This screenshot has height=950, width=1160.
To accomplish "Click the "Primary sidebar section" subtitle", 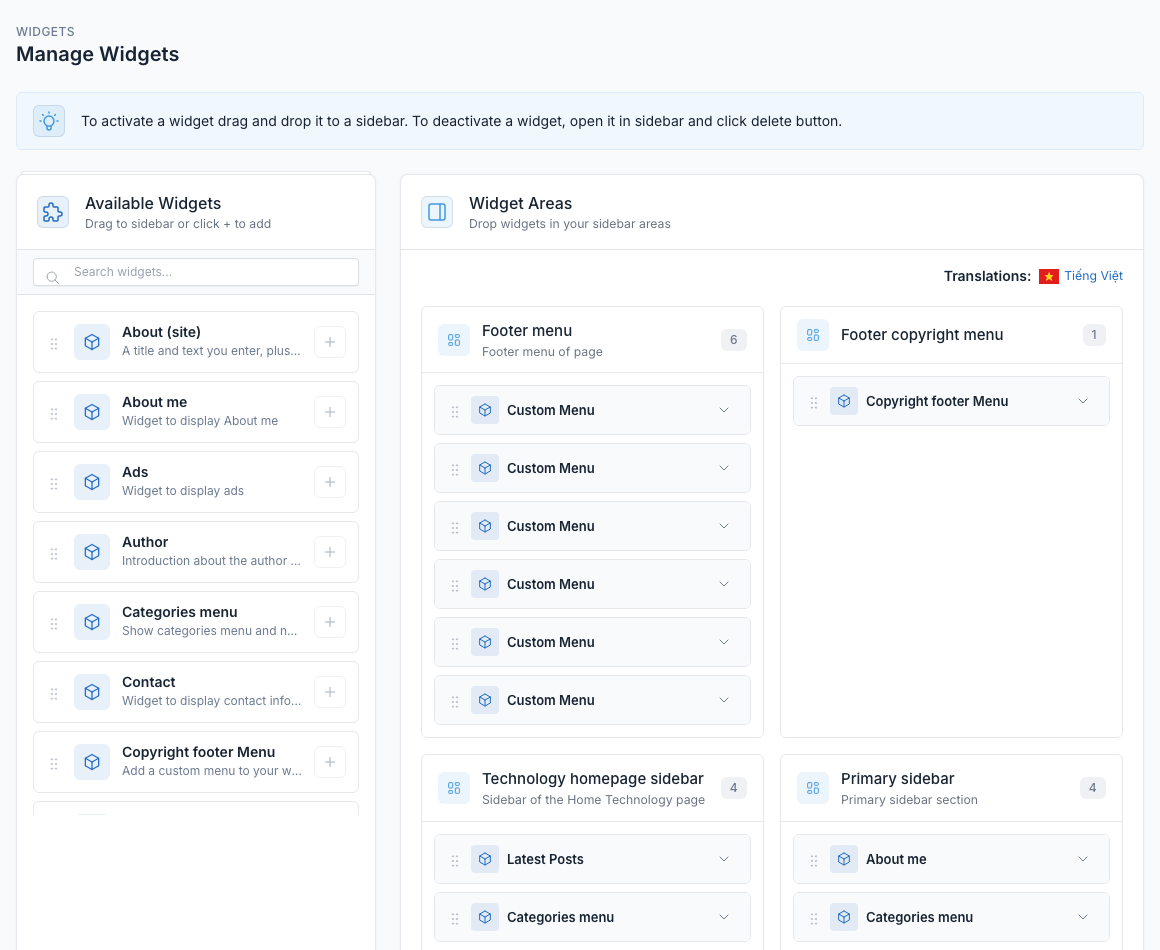I will point(909,800).
